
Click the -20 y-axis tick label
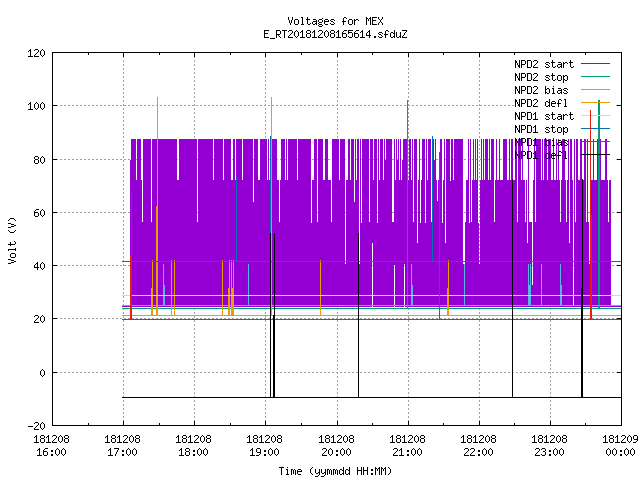36,426
